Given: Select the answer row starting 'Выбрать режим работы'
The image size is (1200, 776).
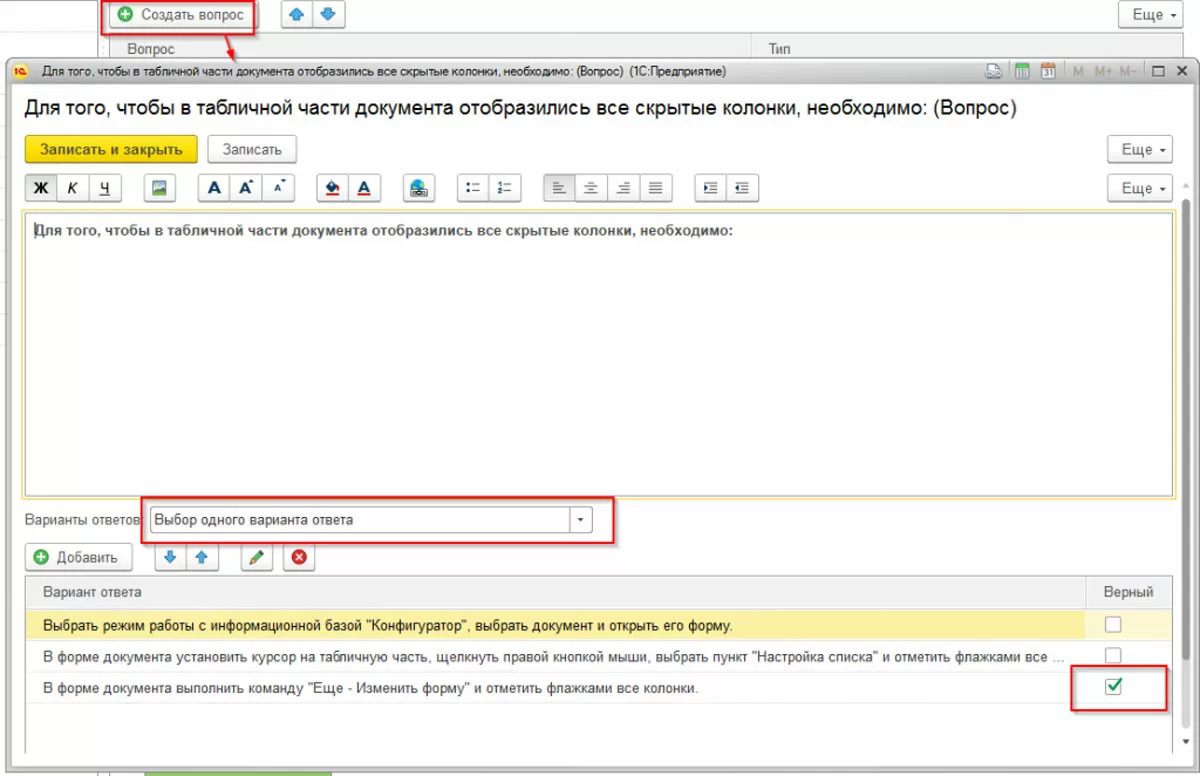Looking at the screenshot, I should tap(556, 626).
